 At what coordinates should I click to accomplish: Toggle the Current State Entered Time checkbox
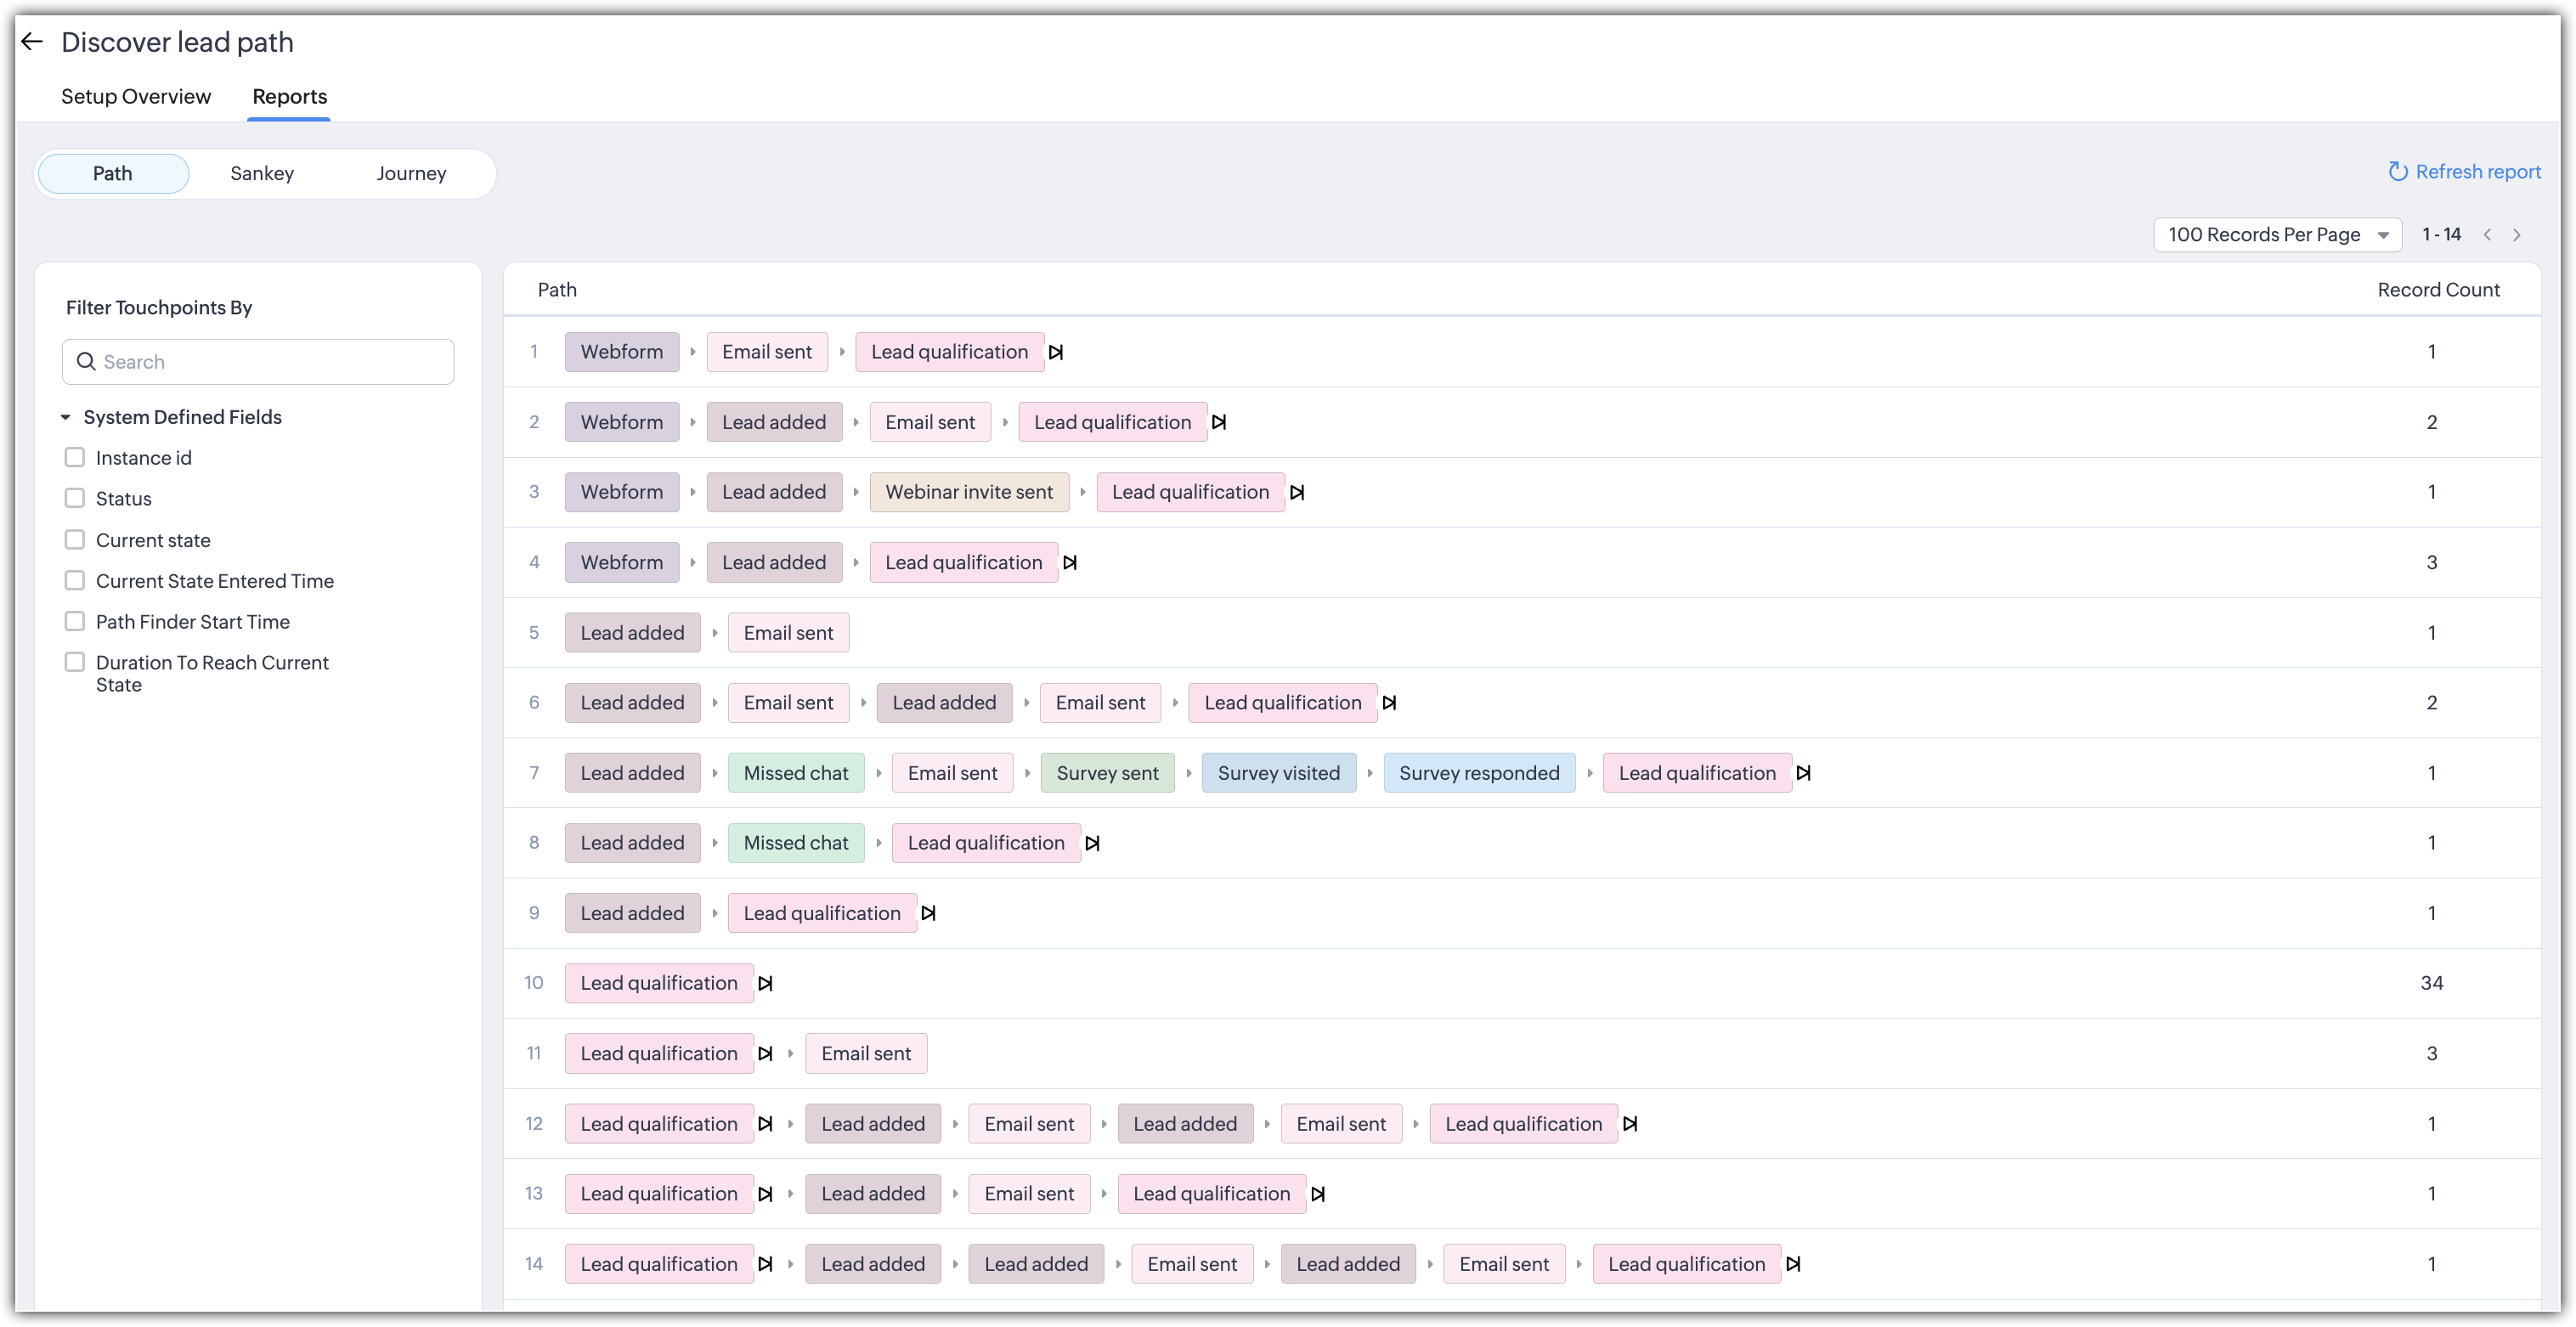[x=75, y=581]
